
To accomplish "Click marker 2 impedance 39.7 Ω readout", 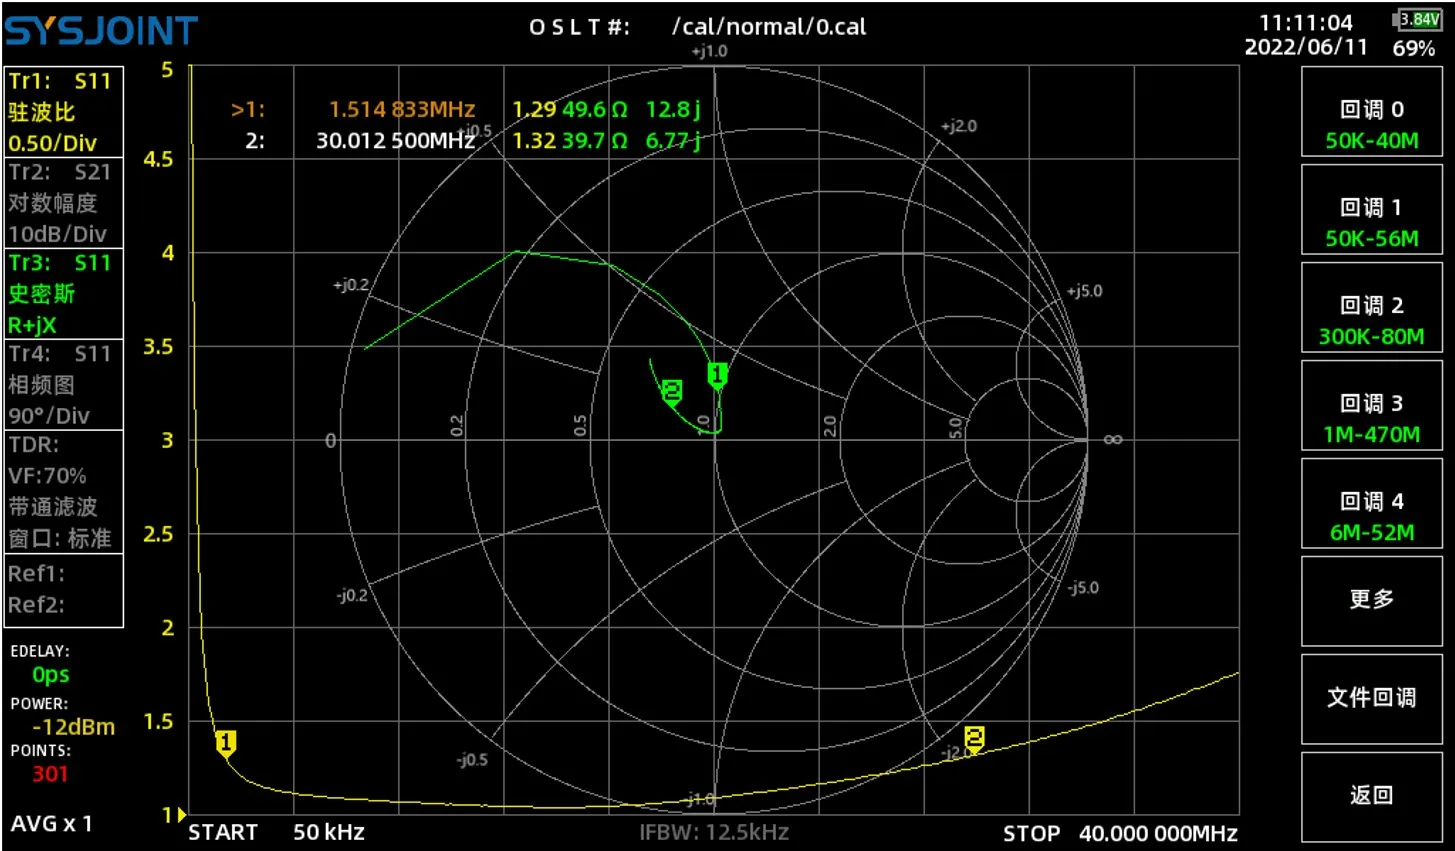I will 594,140.
